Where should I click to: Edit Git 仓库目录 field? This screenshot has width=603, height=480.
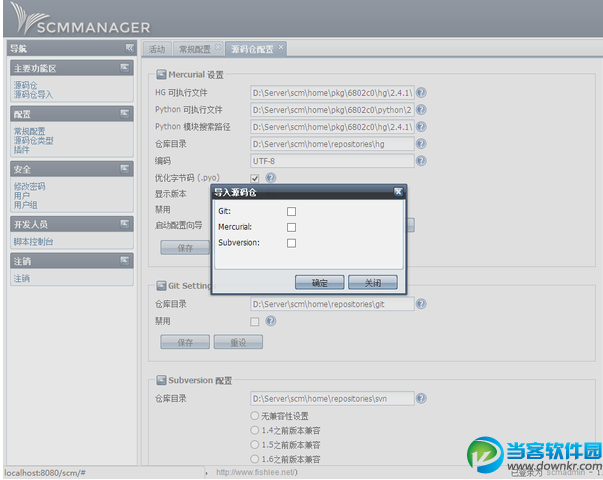click(x=332, y=304)
